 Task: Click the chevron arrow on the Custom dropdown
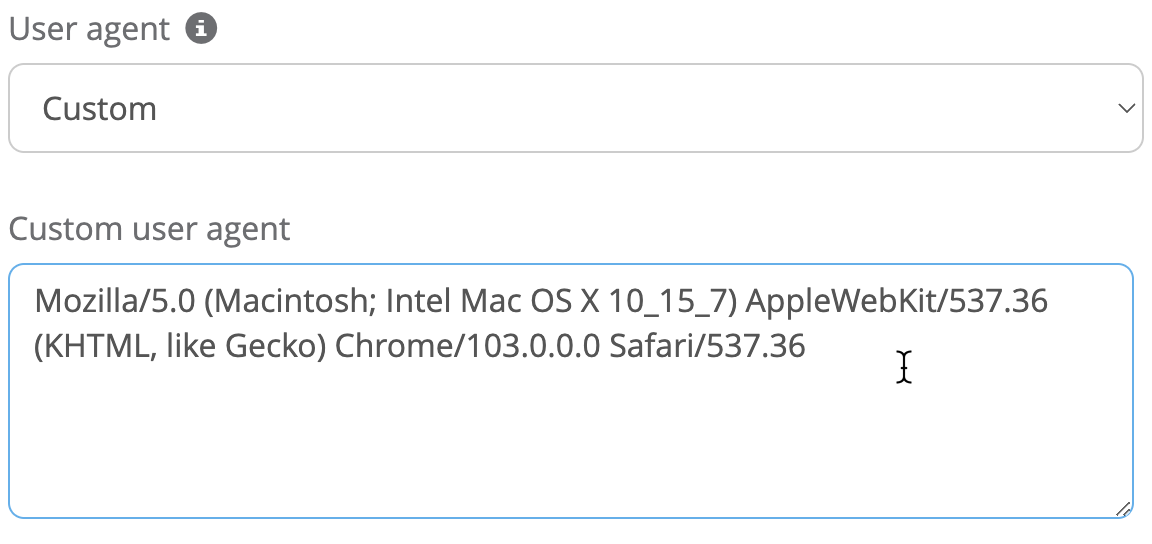click(x=1126, y=108)
